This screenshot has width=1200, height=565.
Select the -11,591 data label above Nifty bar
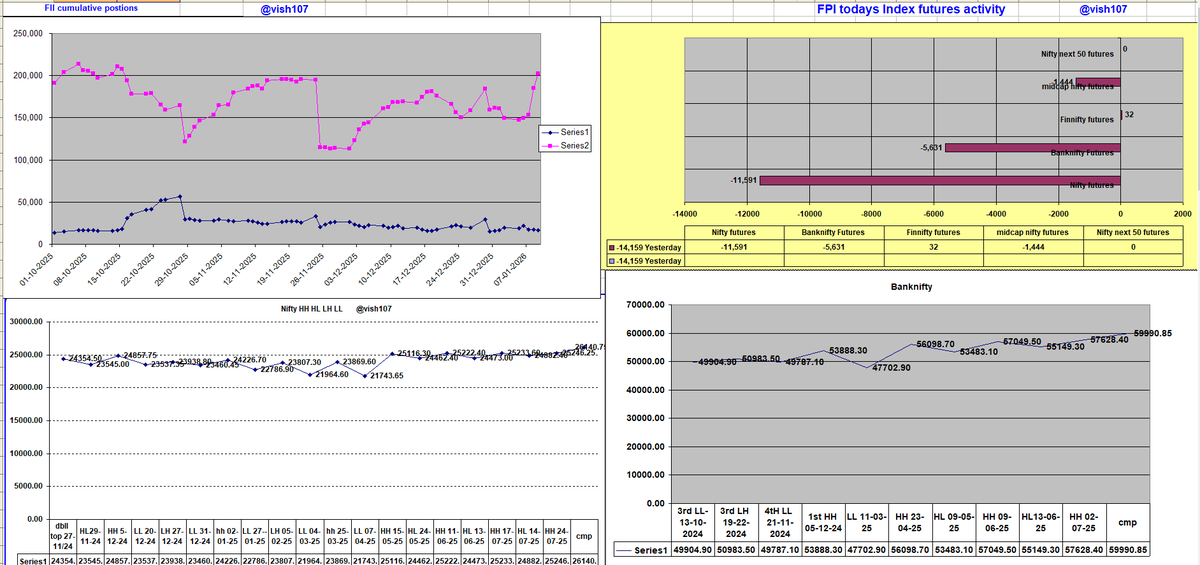point(746,180)
